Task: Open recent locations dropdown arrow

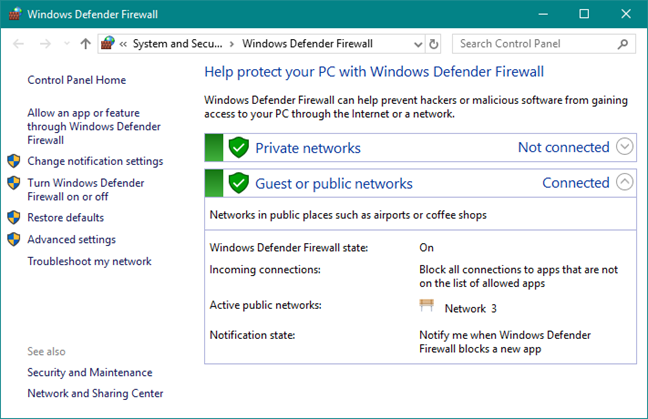Action: coord(67,43)
